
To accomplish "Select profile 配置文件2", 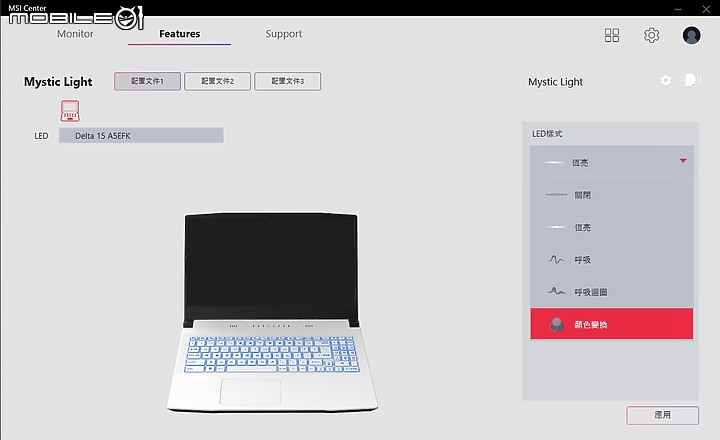I will pos(218,81).
